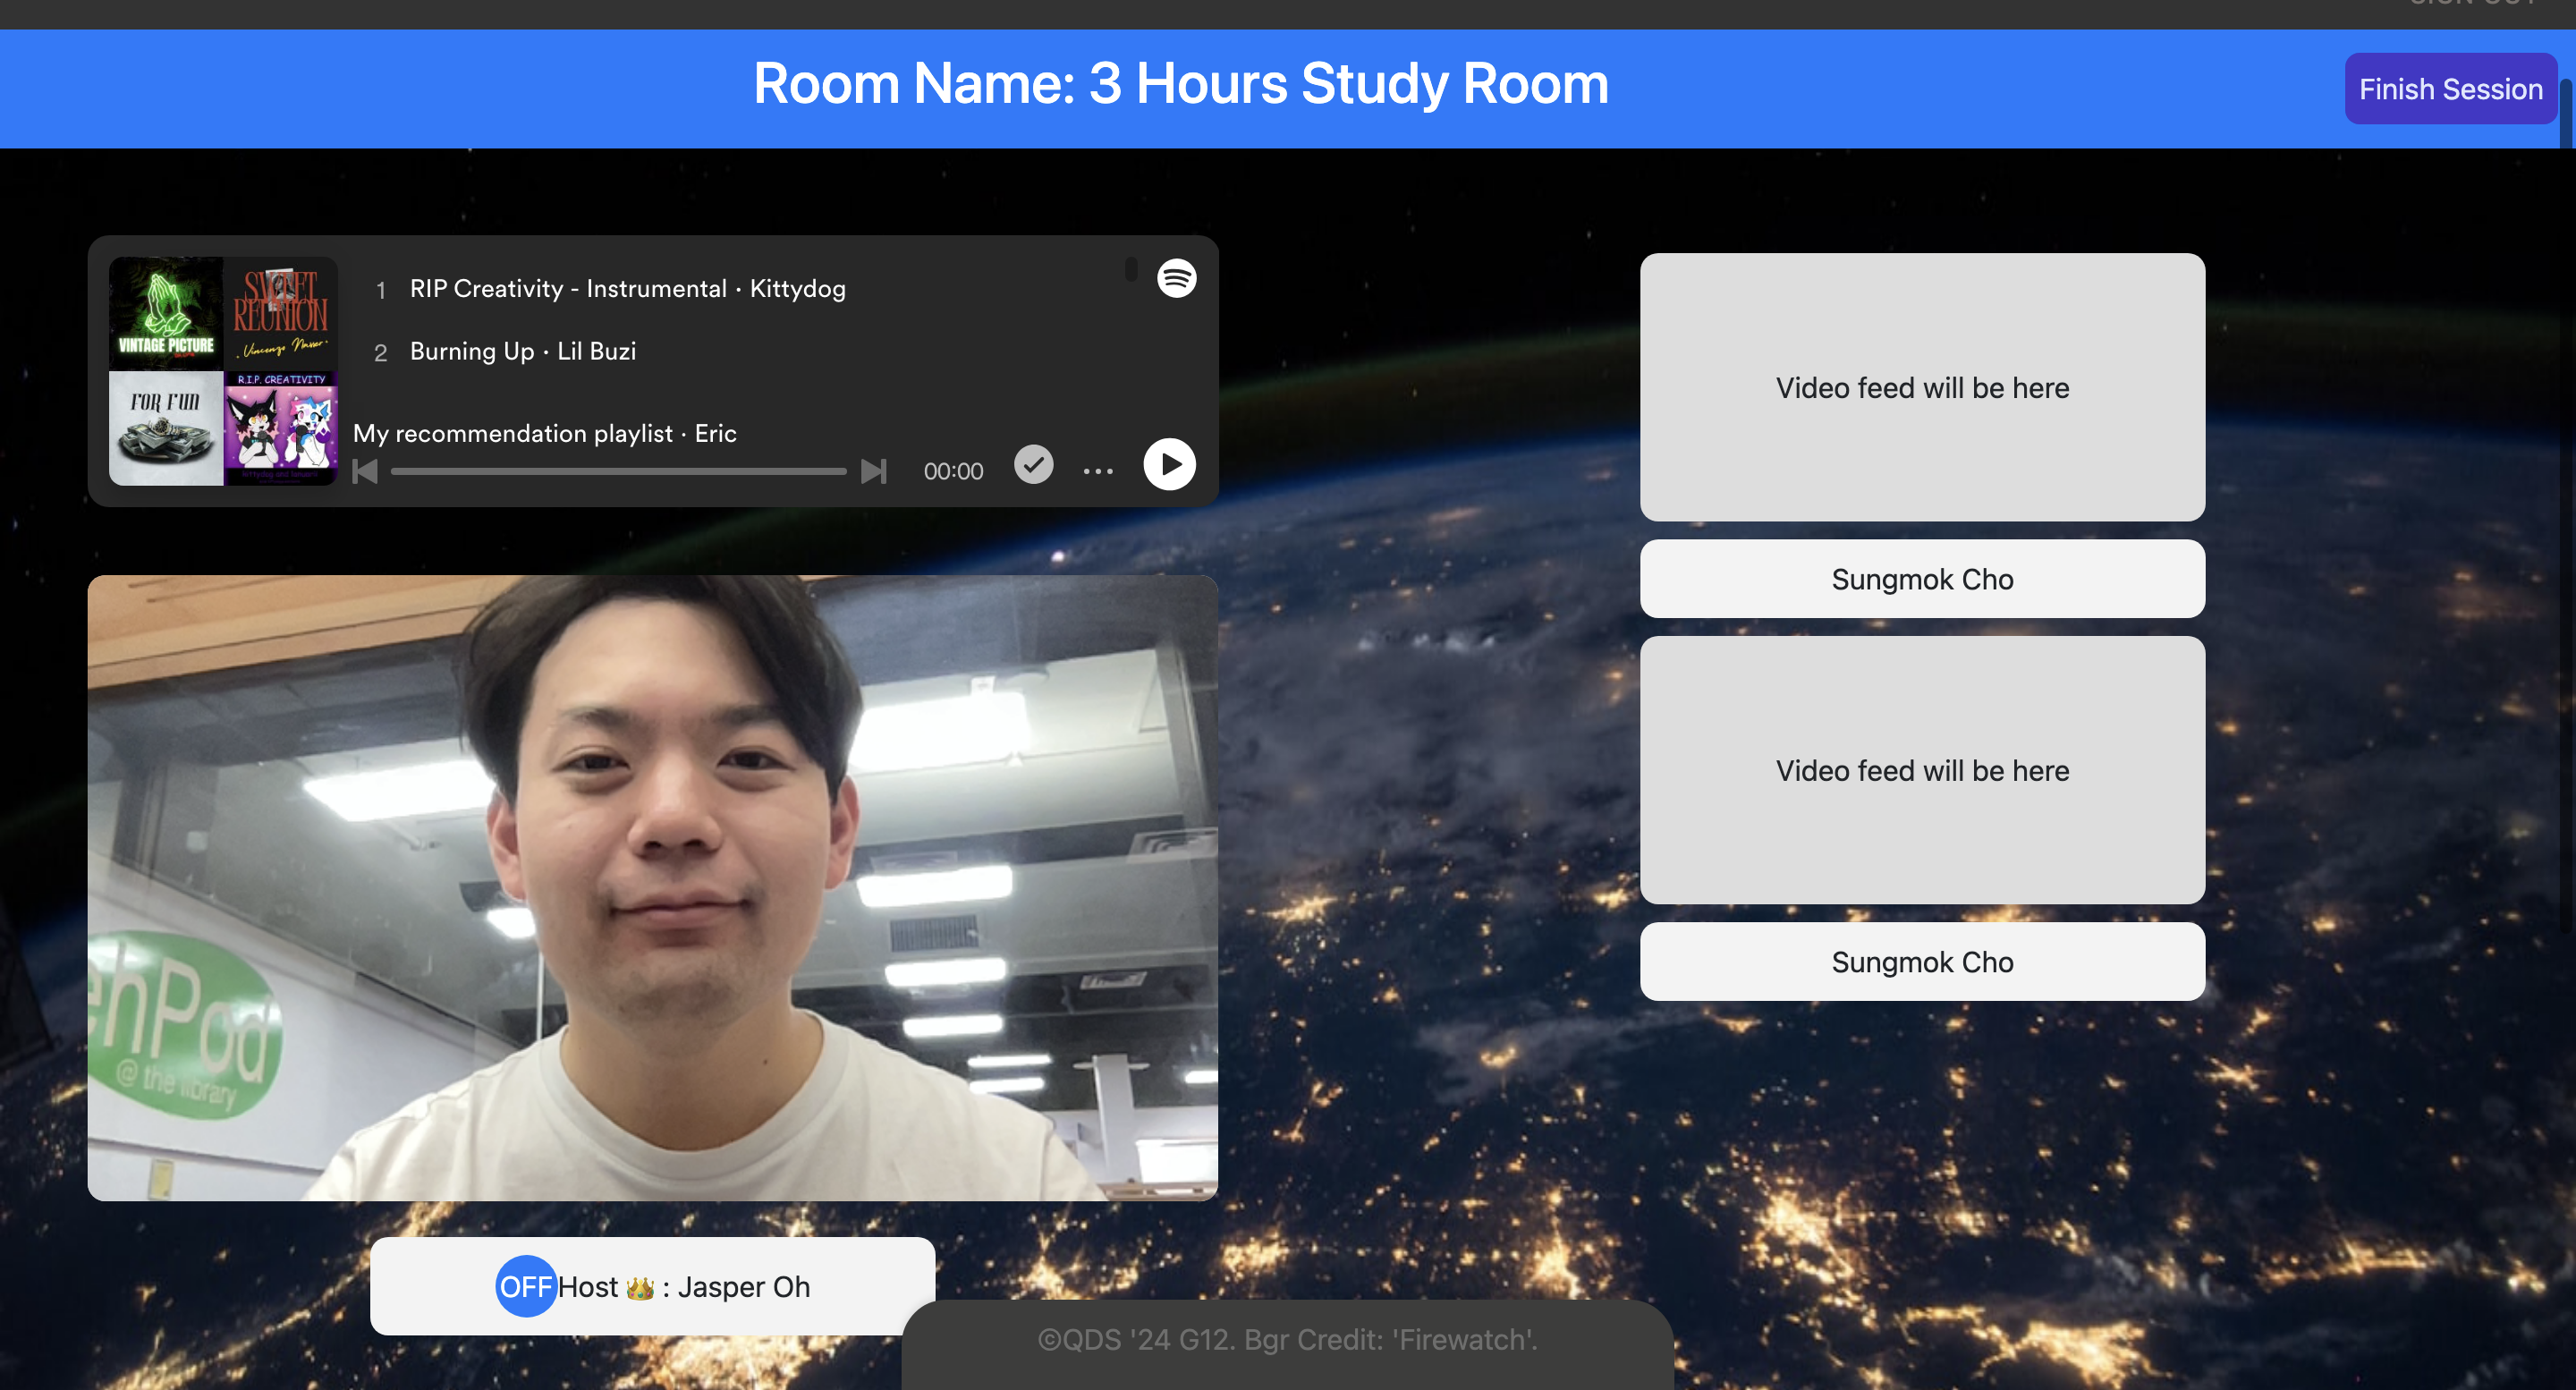Click the lower Sungmok Cho name label
The image size is (2576, 1390).
click(x=1921, y=962)
